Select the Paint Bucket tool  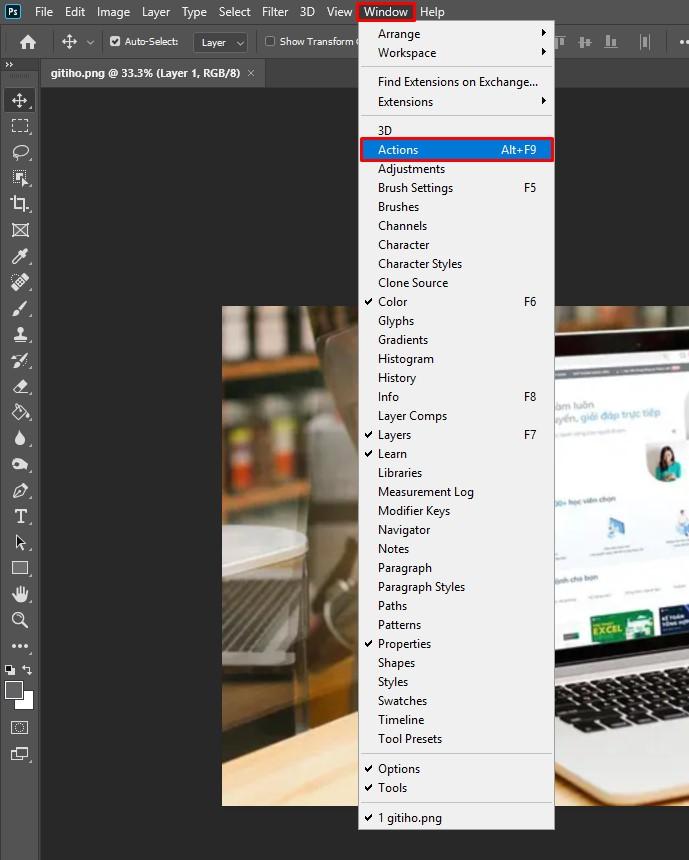click(x=20, y=412)
